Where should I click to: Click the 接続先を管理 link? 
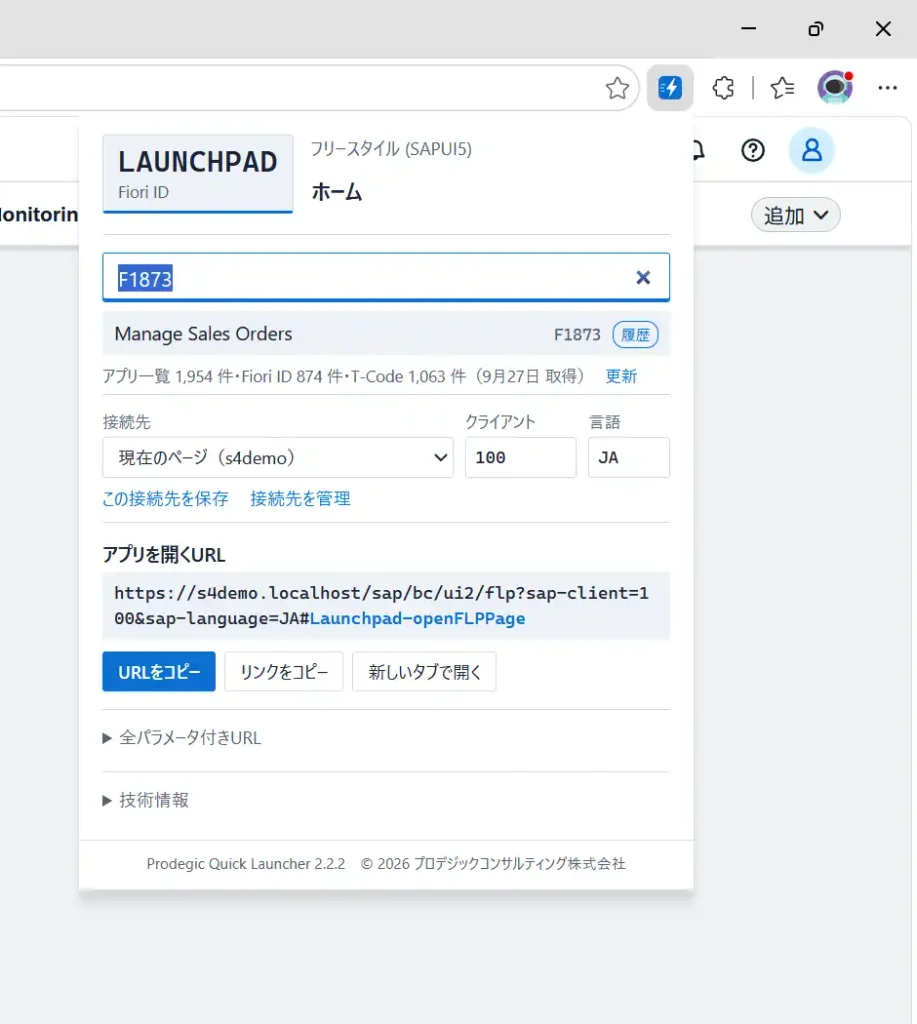[300, 499]
